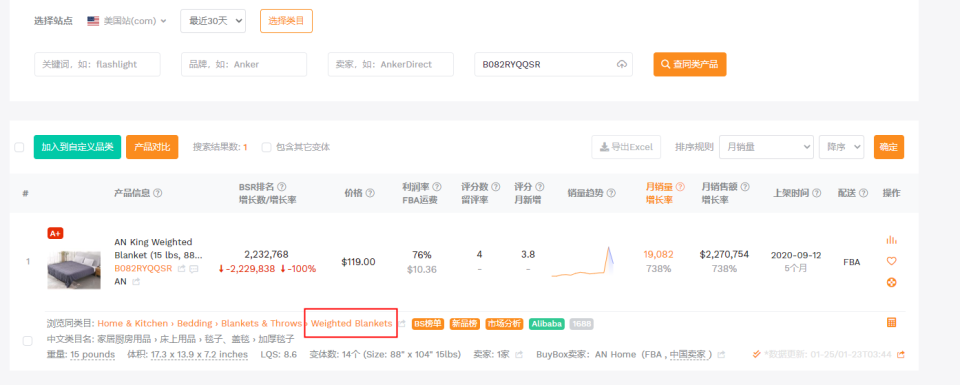The image size is (960, 385).
Task: Click help icon next to 评分数 header
Action: point(495,187)
